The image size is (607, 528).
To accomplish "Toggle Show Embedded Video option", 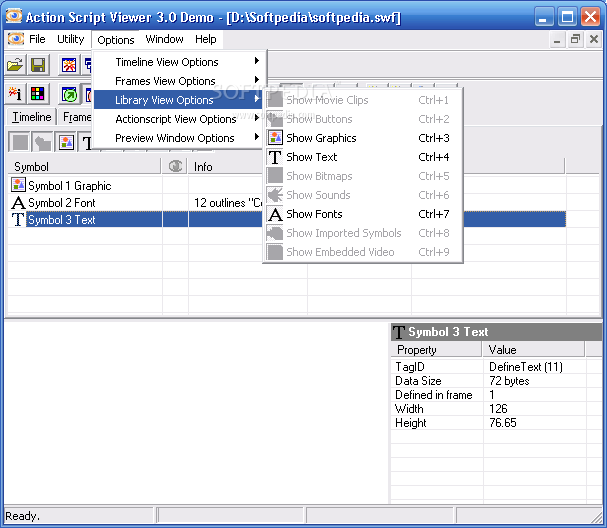I will 363,252.
